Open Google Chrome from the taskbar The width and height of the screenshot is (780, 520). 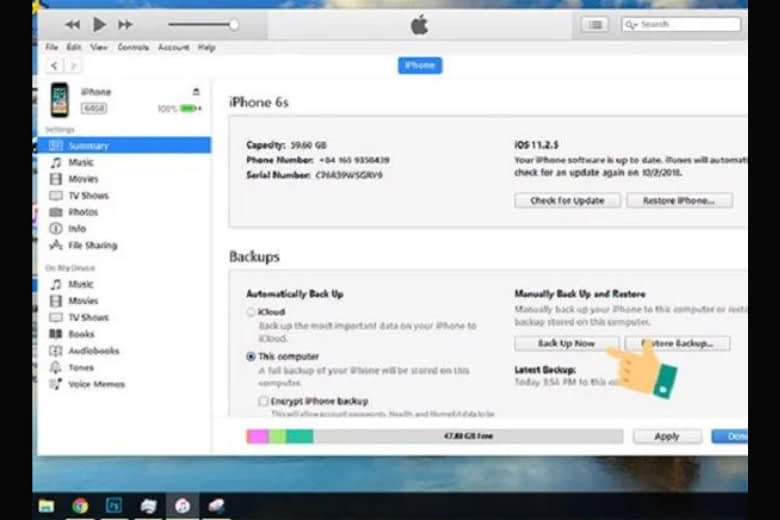[80, 506]
